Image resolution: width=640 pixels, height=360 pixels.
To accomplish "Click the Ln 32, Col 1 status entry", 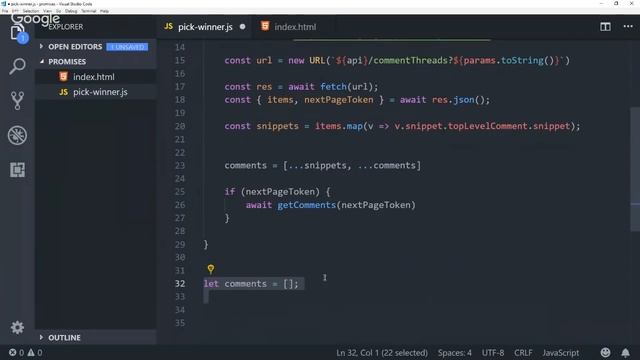I will [x=382, y=353].
